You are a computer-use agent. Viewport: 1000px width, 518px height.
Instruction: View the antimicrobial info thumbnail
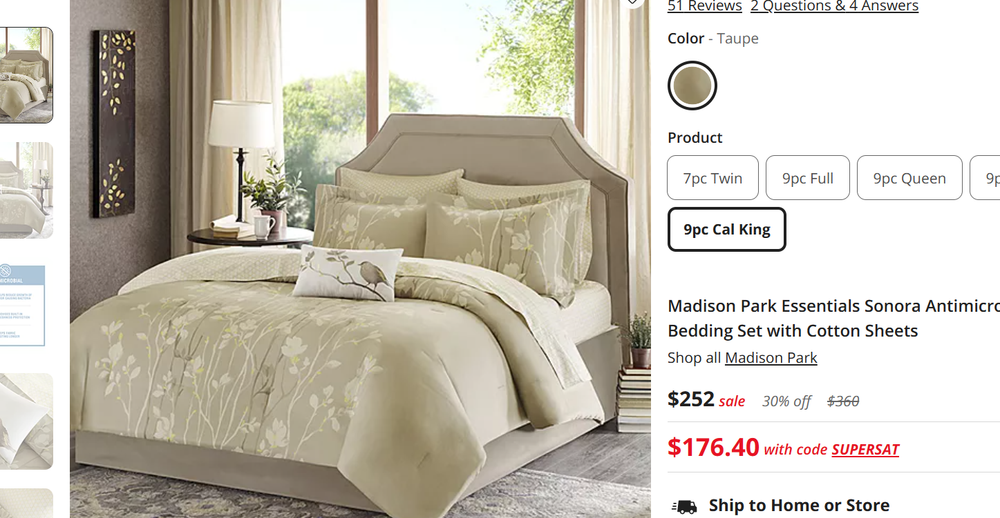click(x=23, y=306)
